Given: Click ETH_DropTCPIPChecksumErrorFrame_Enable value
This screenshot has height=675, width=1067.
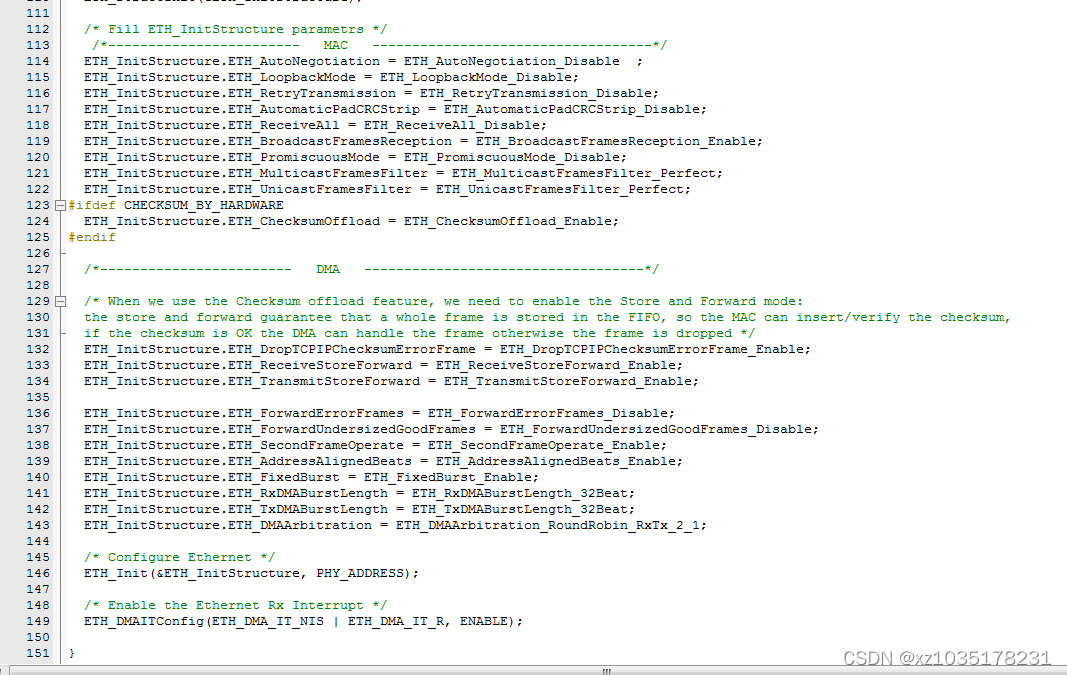Looking at the screenshot, I should (x=653, y=349).
